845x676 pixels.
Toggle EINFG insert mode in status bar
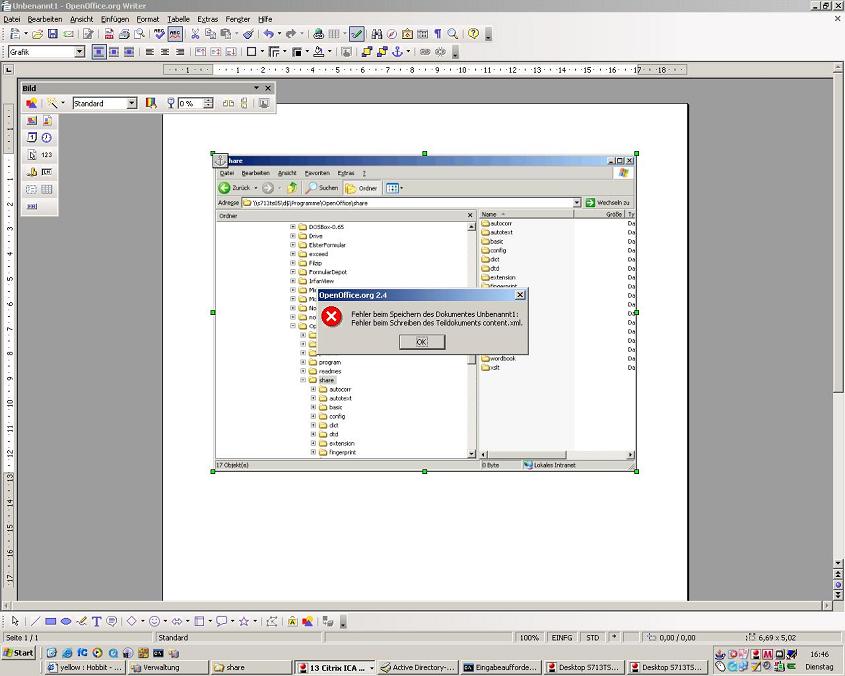point(561,637)
